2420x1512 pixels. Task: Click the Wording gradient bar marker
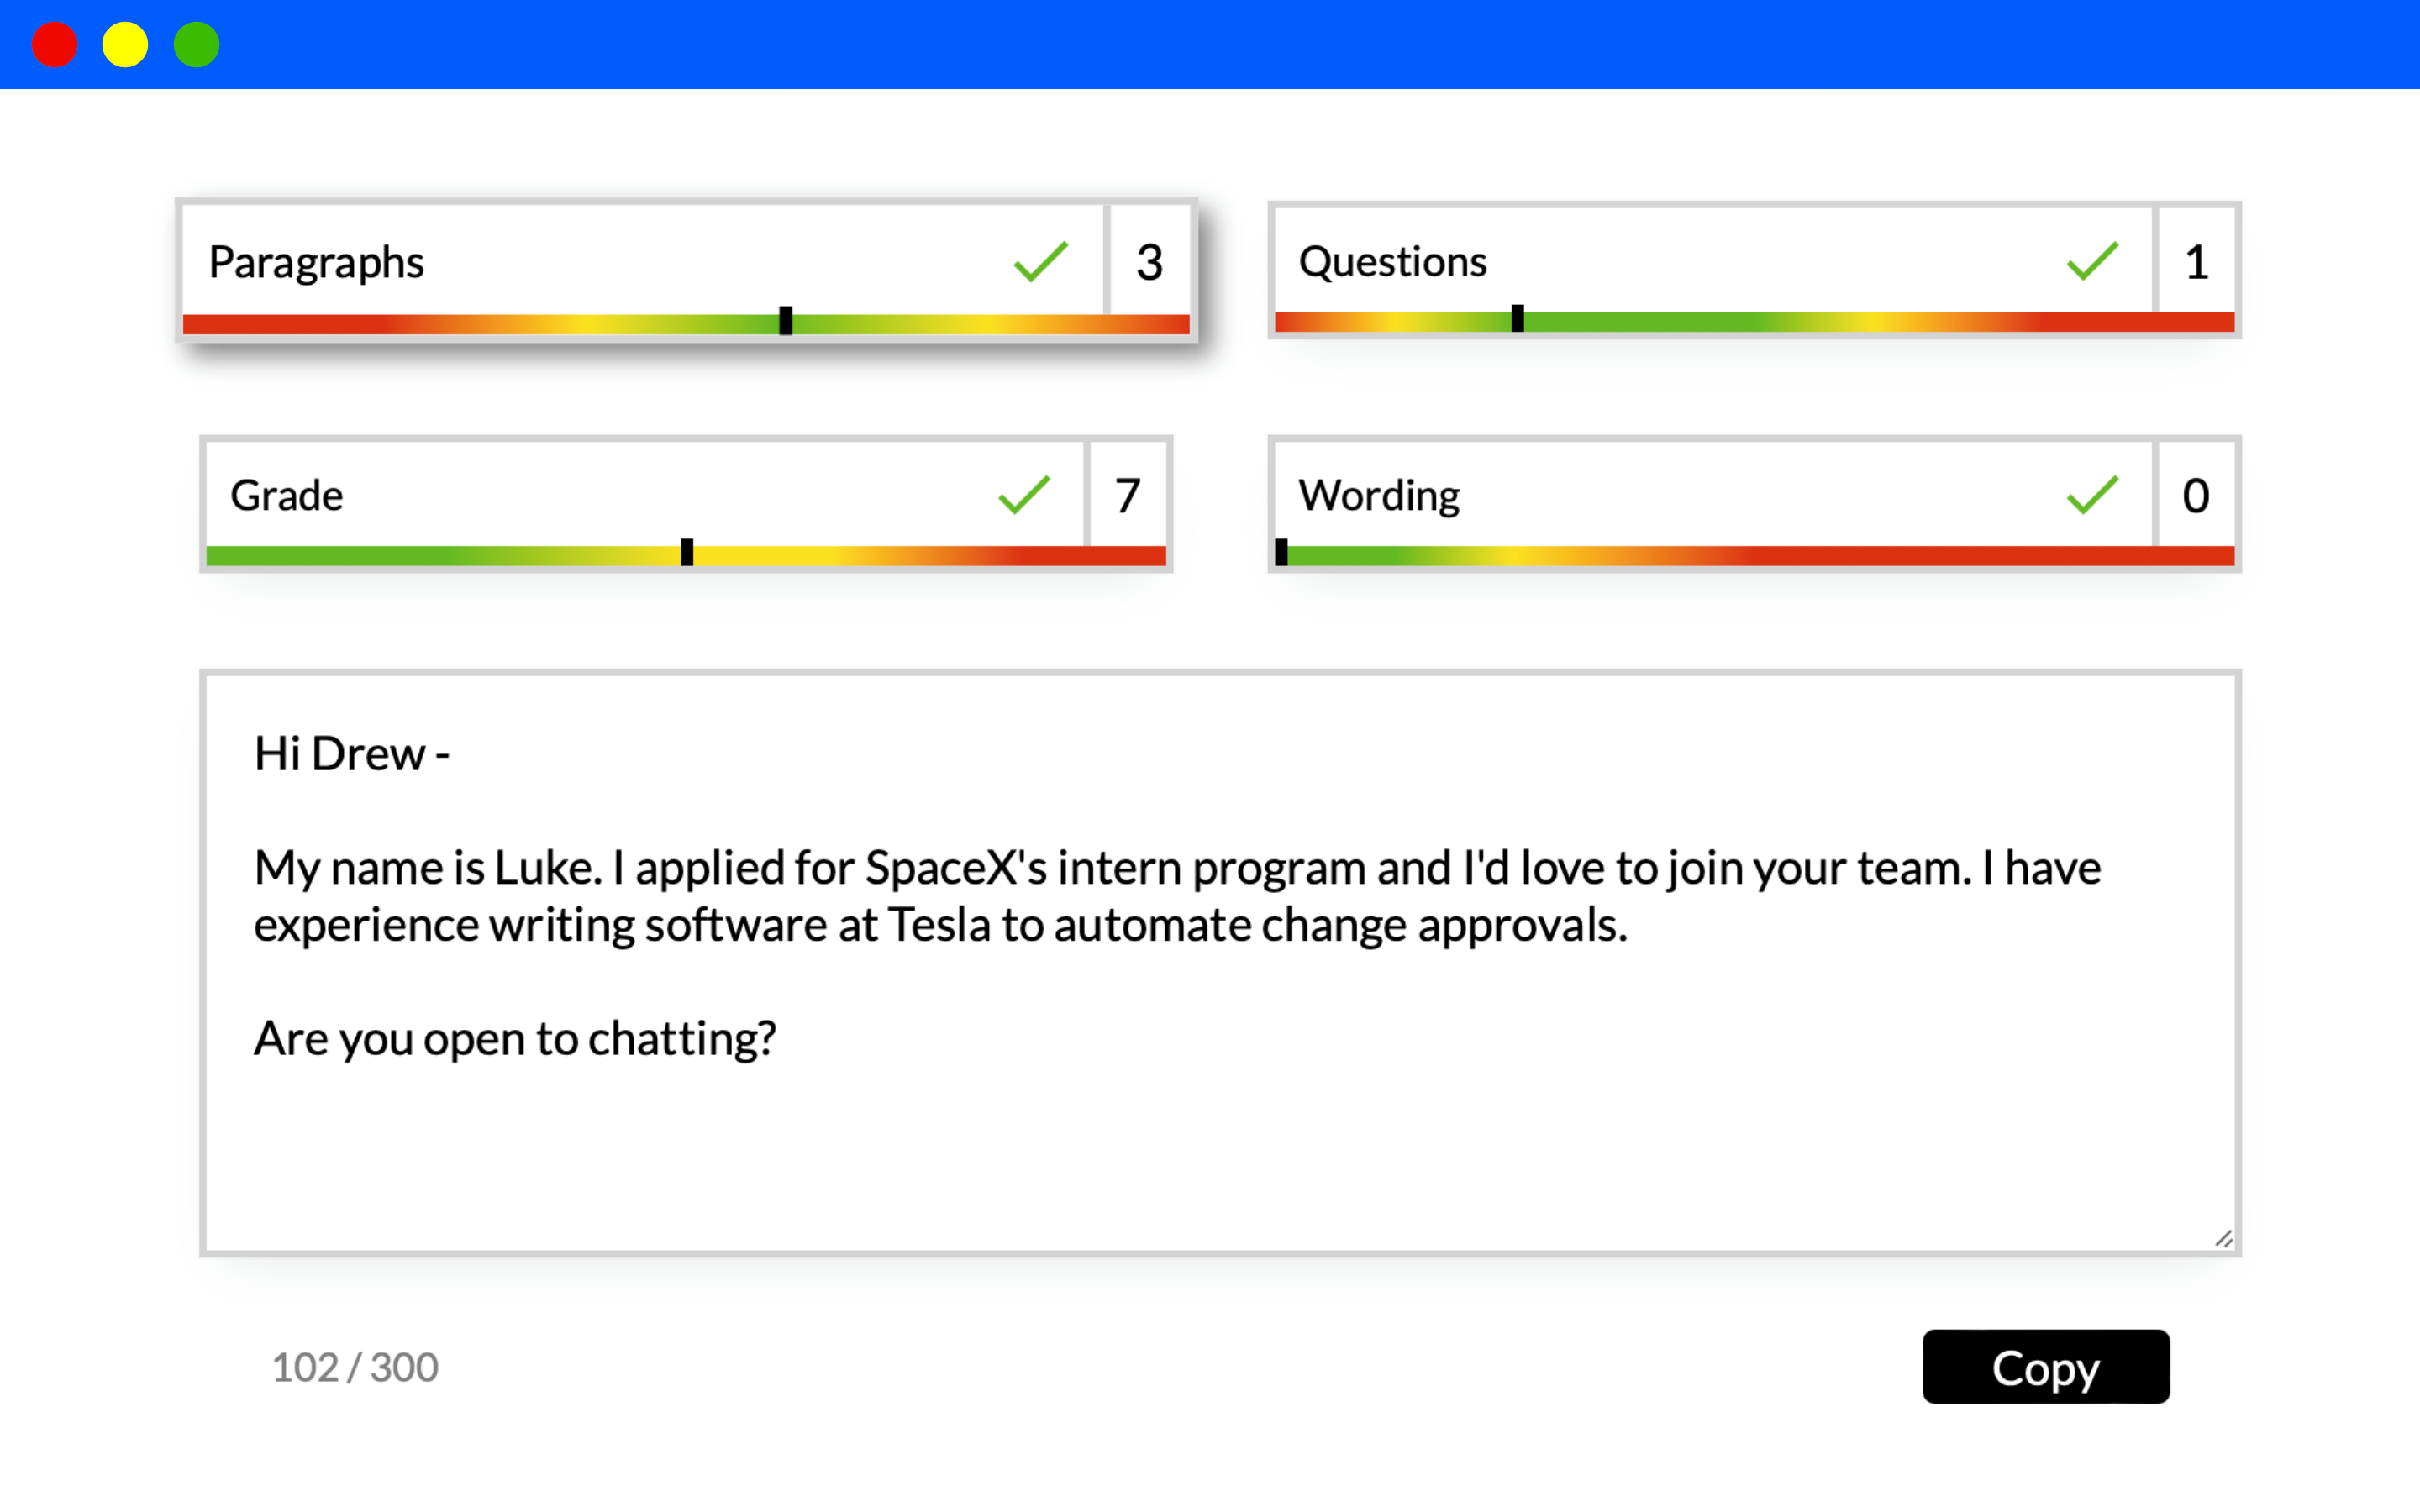(1281, 552)
